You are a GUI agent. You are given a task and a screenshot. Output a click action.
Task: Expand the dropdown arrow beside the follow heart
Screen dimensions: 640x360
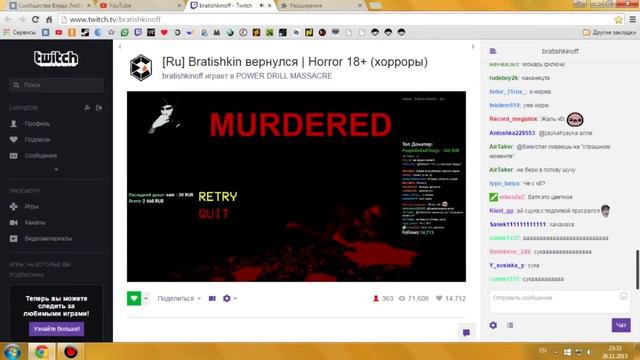tap(145, 298)
